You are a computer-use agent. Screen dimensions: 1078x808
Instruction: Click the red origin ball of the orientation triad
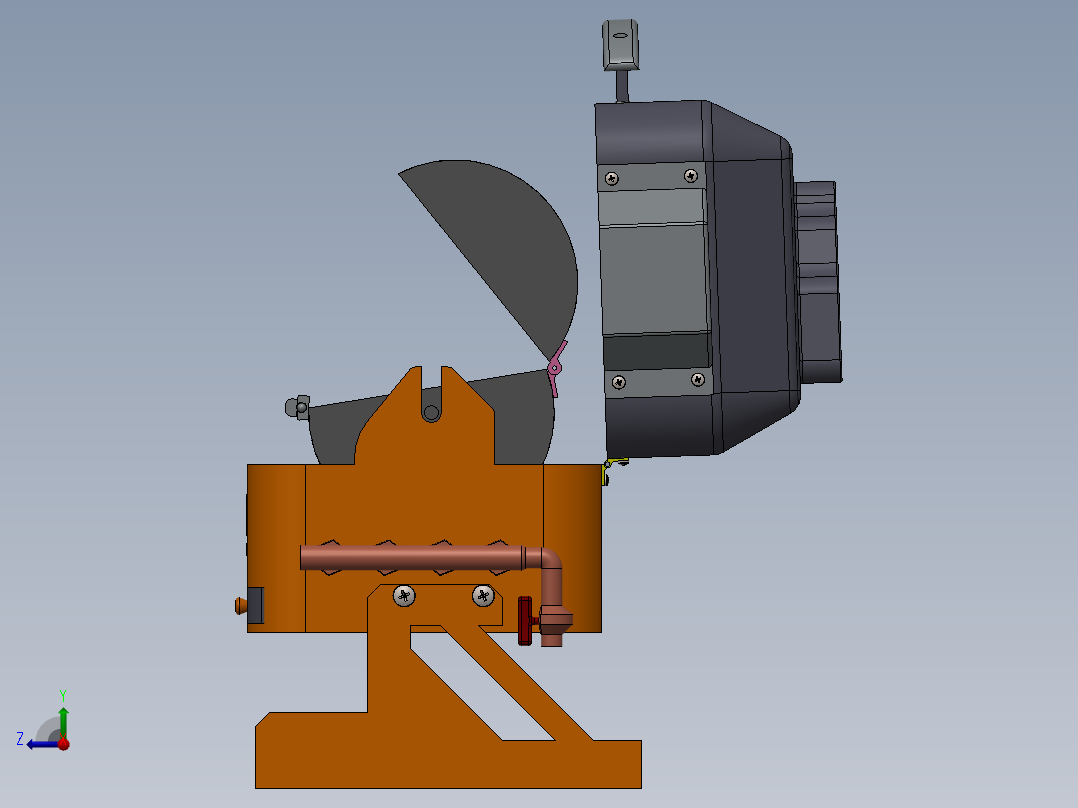click(x=63, y=744)
